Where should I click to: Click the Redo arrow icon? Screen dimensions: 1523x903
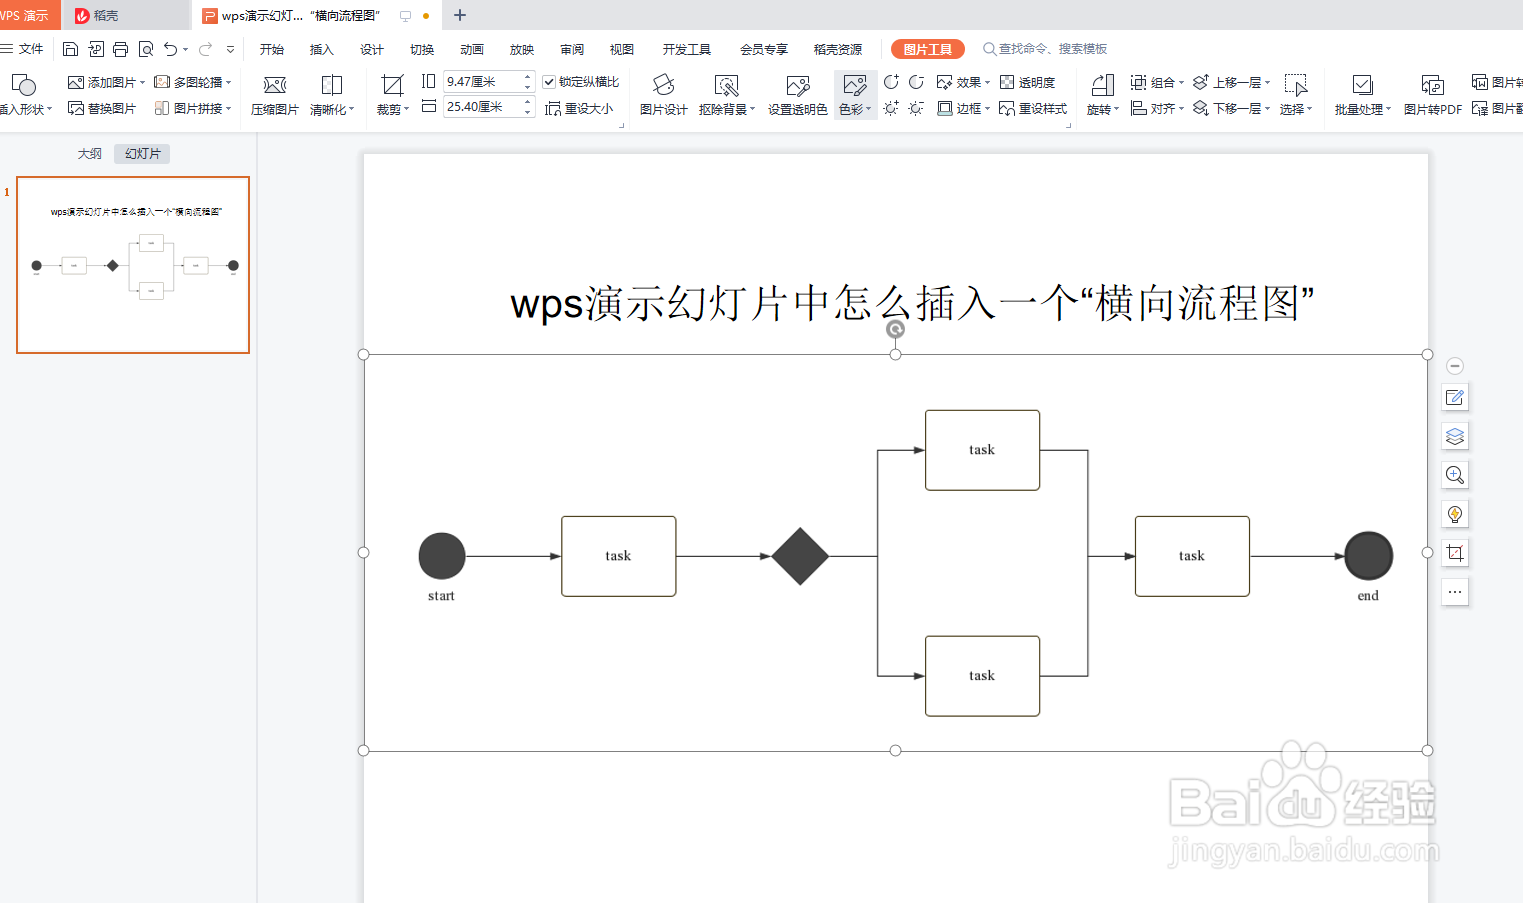(x=205, y=49)
